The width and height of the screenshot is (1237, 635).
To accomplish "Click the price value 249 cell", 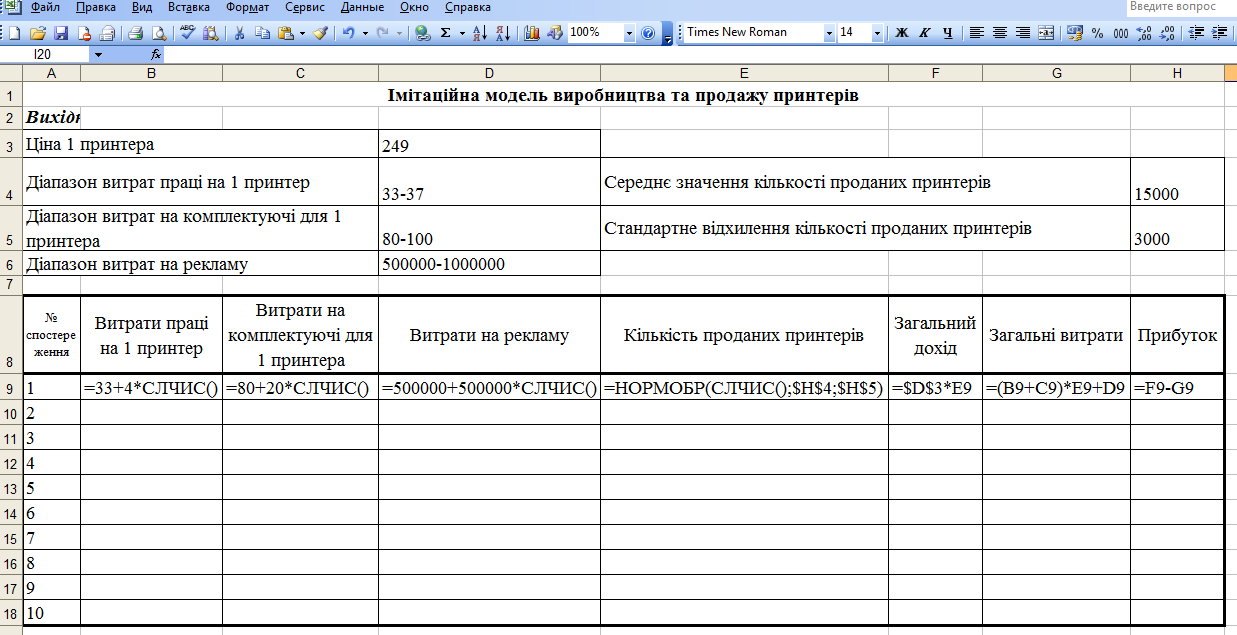I will (489, 143).
